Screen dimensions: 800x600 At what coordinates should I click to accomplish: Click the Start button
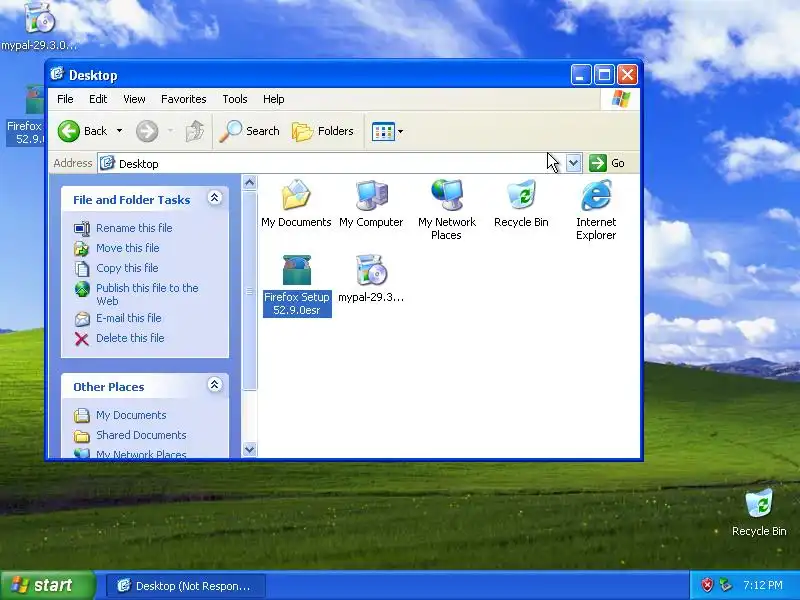coord(48,585)
